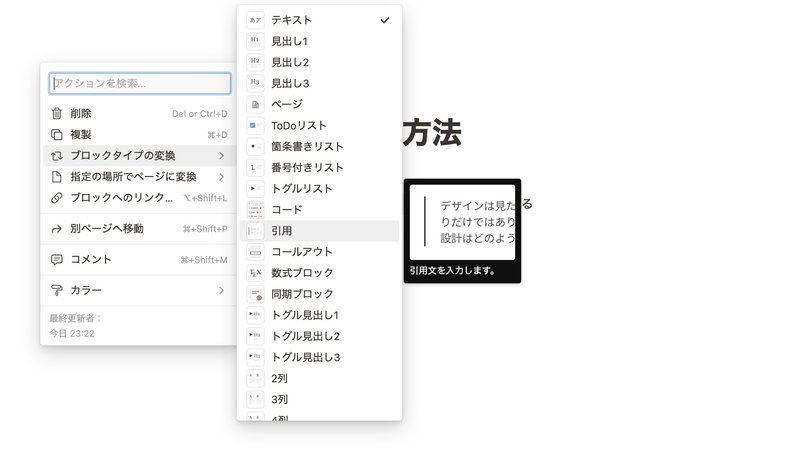The image size is (800, 465).
Task: Click the H2 icon for 見出し2
Action: point(256,62)
